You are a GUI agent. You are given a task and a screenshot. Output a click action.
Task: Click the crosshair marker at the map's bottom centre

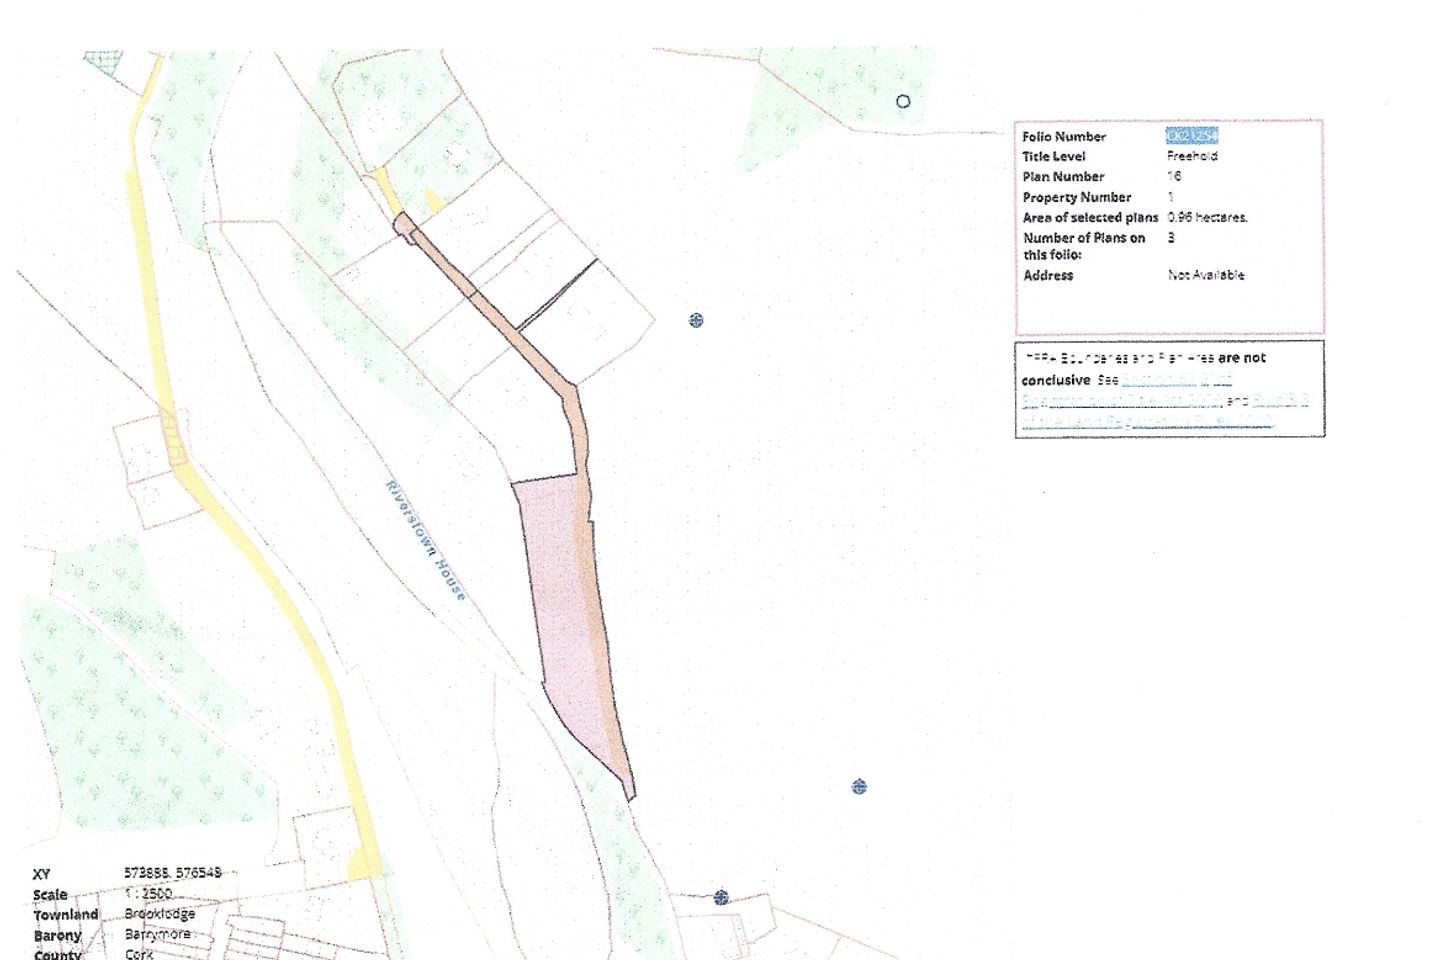tap(721, 897)
